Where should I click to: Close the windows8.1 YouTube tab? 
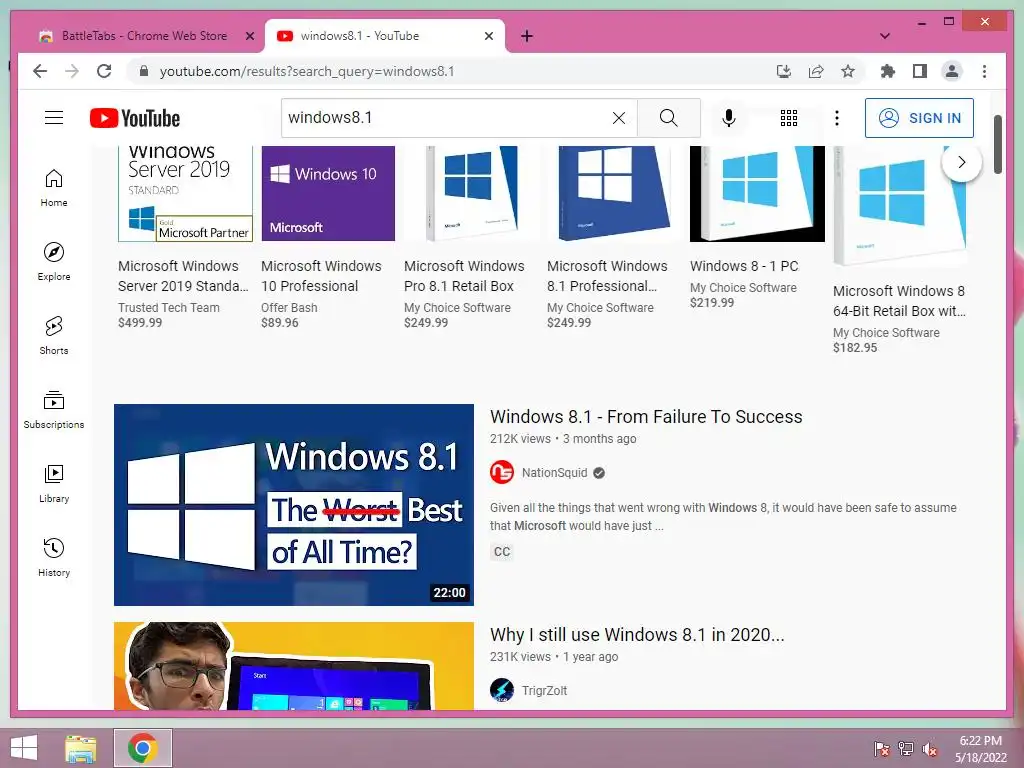488,36
